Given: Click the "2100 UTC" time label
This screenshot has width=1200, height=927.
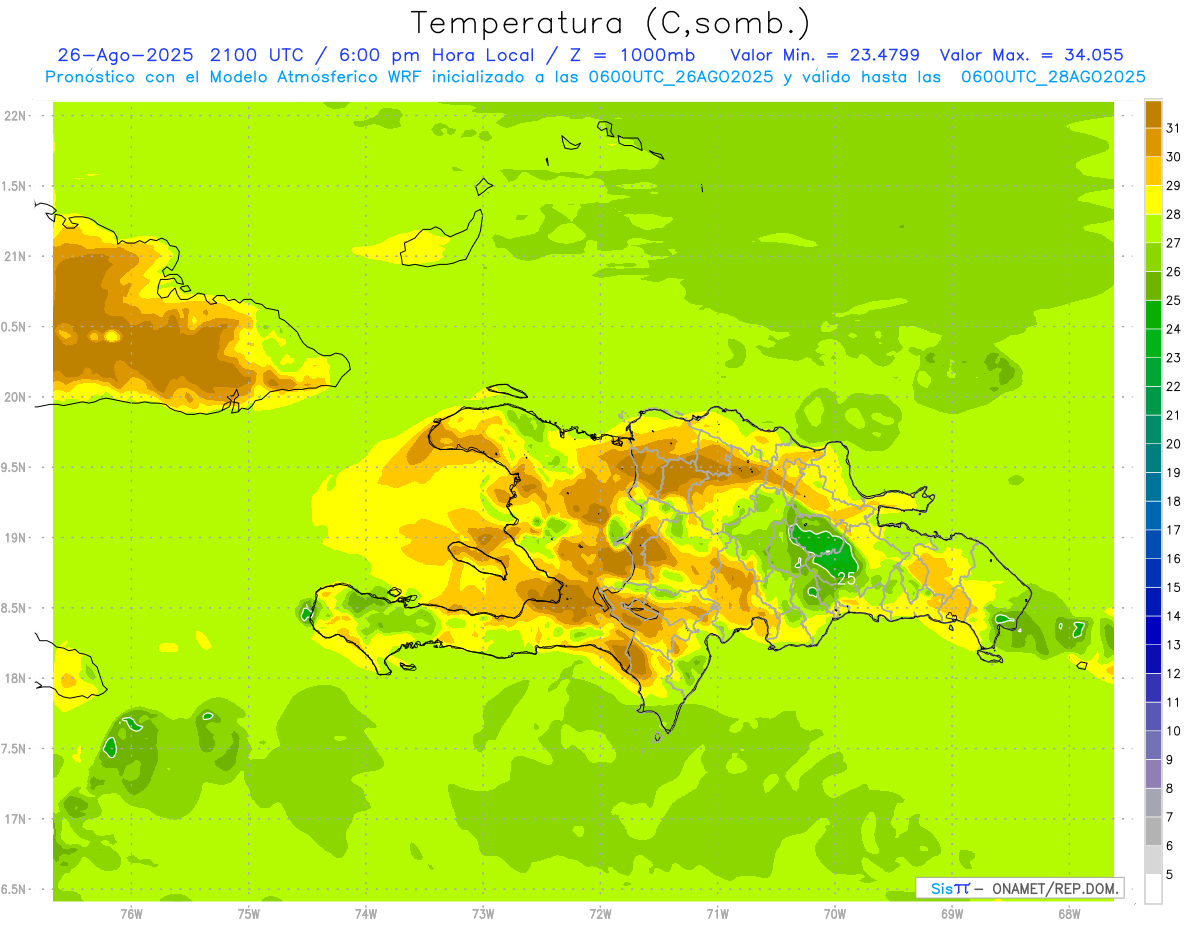Looking at the screenshot, I should (259, 55).
